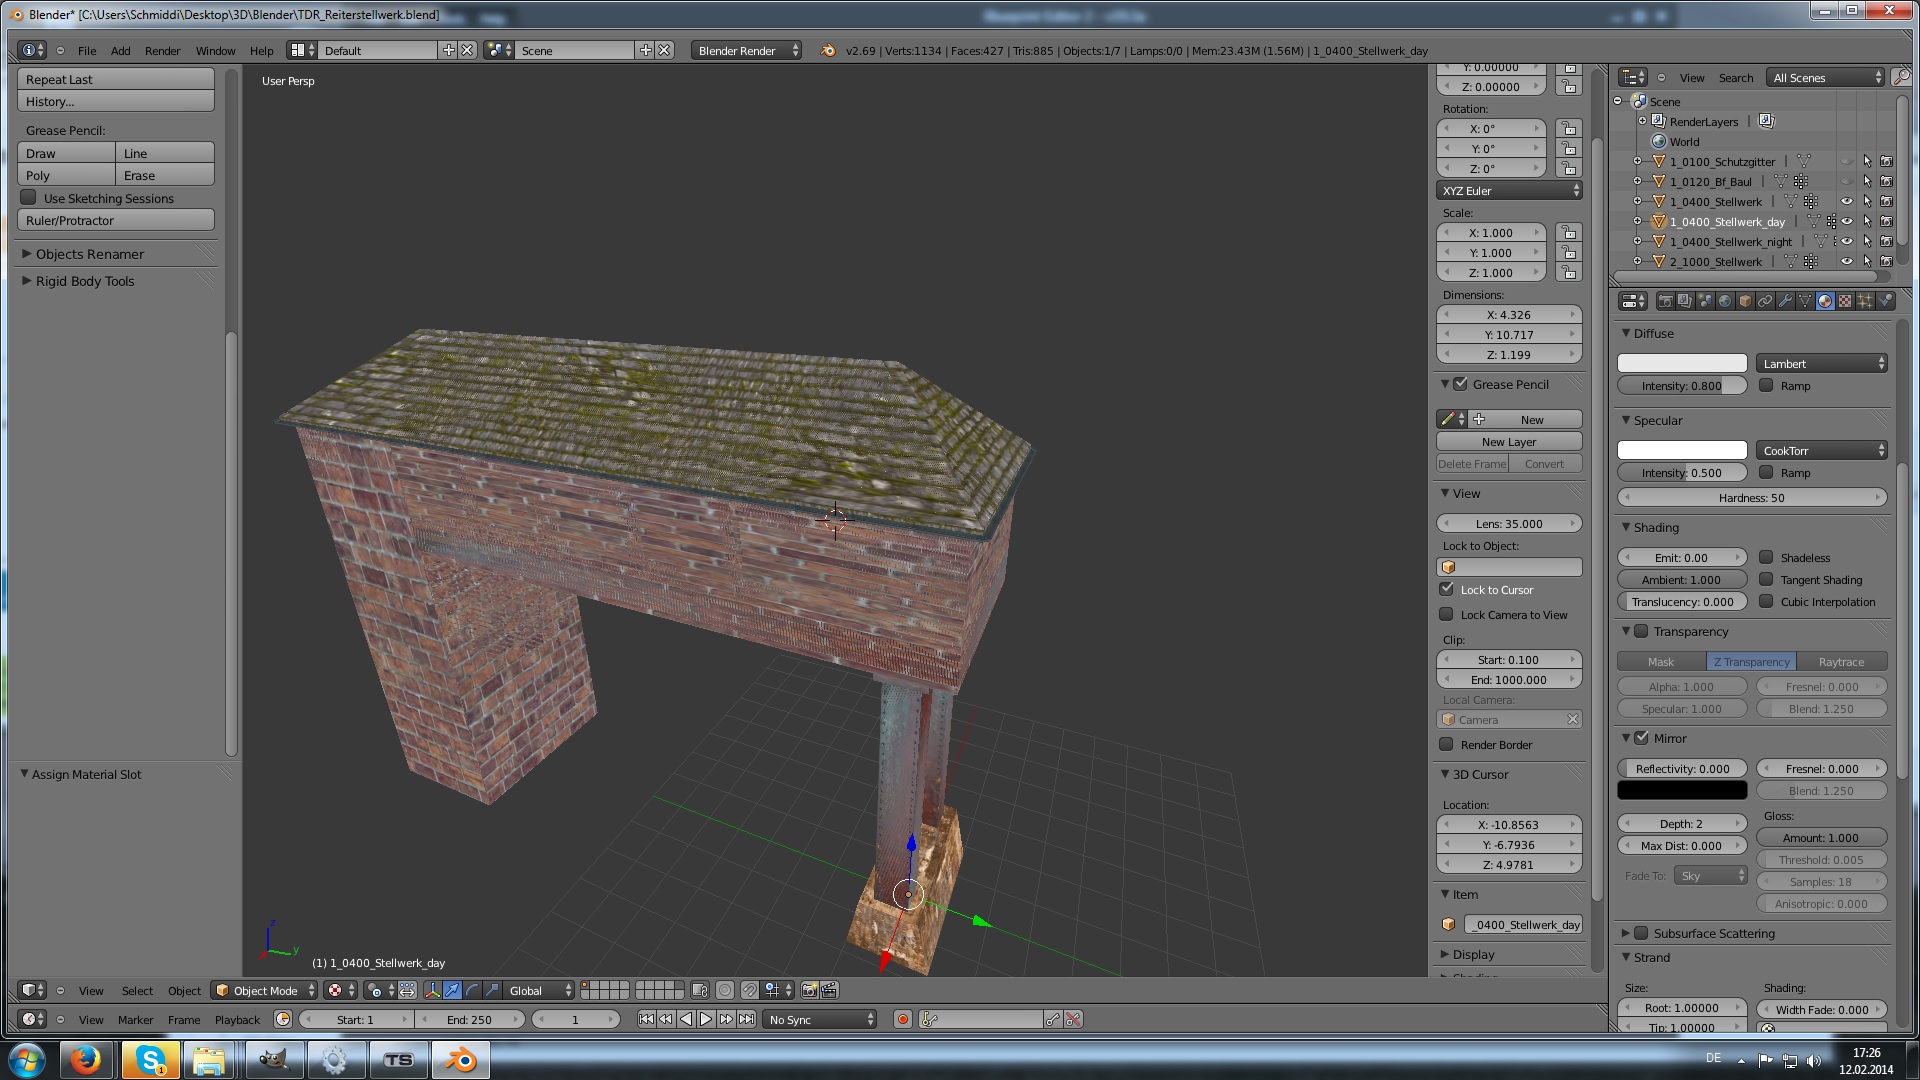Open the Lambert diffuse shader dropdown
Viewport: 1920px width, 1080px height.
1822,363
